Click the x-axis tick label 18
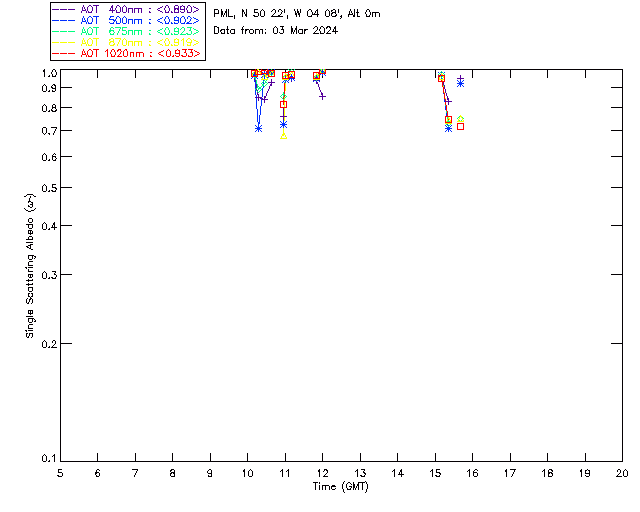Image resolution: width=640 pixels, height=512 pixels. point(547,473)
